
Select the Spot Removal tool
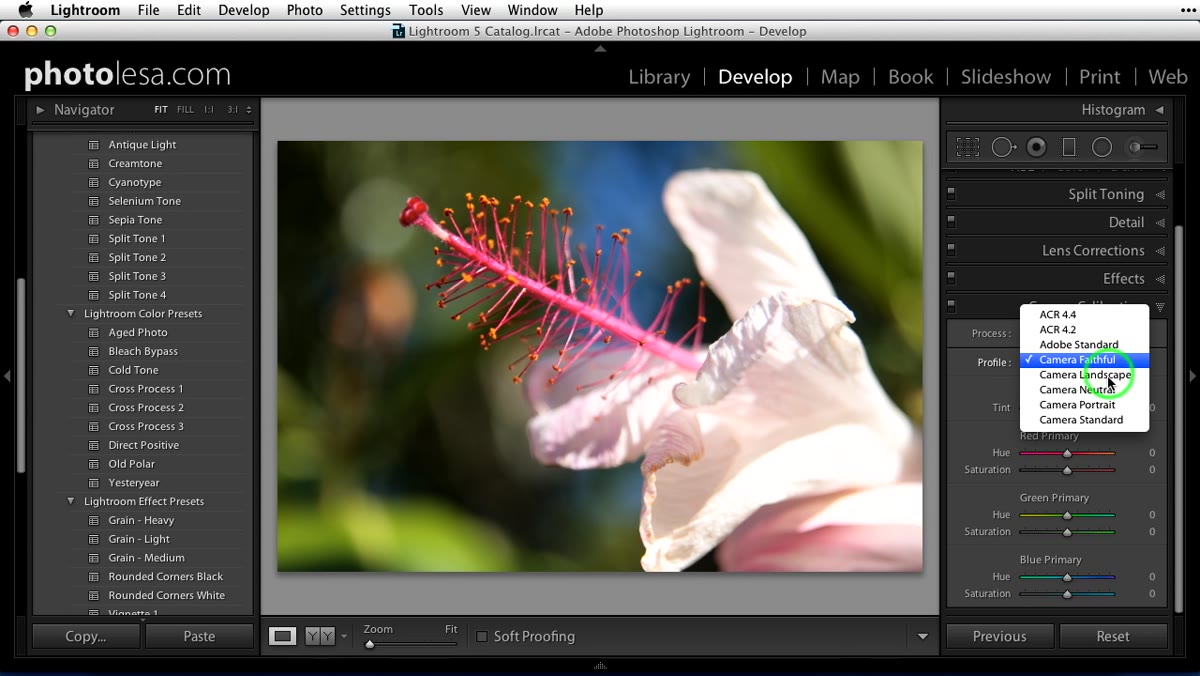pyautogui.click(x=1003, y=147)
